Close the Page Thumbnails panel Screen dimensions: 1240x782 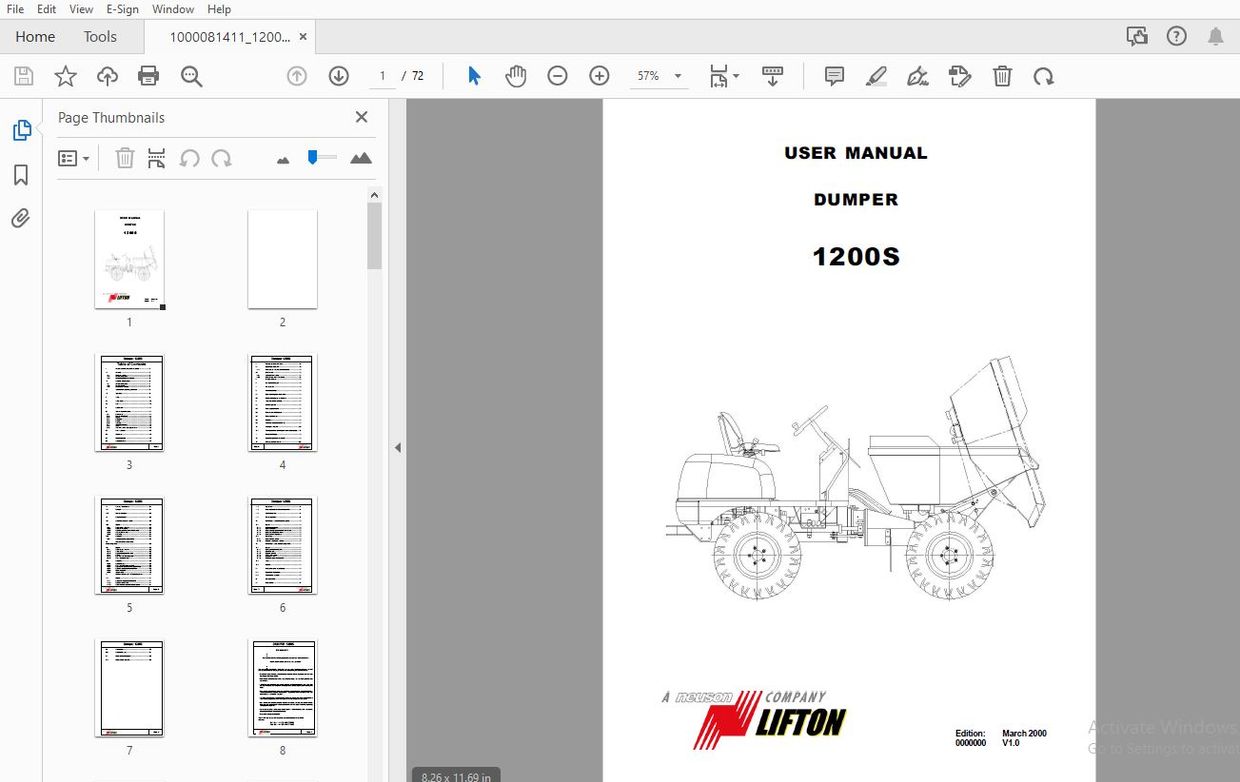361,117
